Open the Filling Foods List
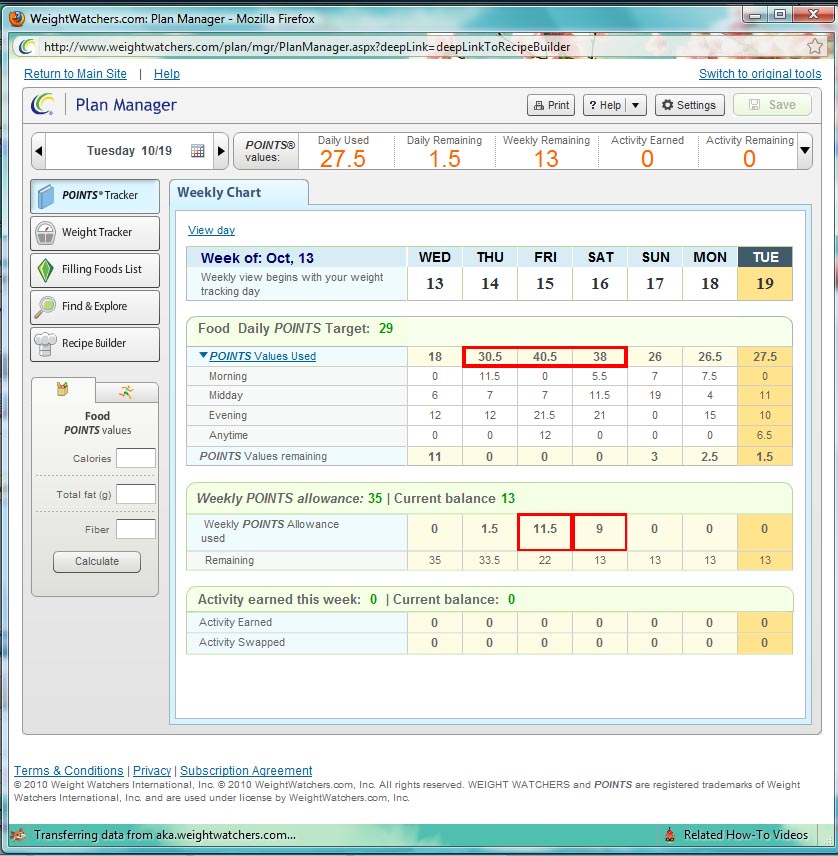 95,270
